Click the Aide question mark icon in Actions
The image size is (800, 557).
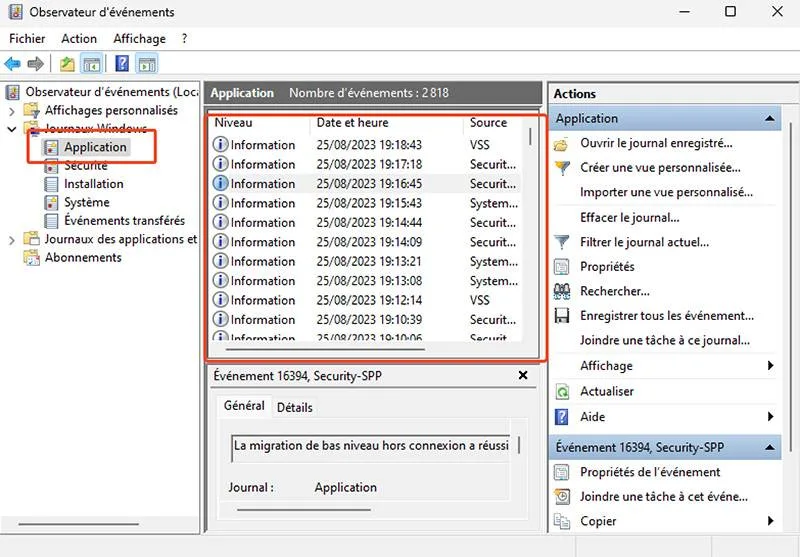pyautogui.click(x=561, y=417)
